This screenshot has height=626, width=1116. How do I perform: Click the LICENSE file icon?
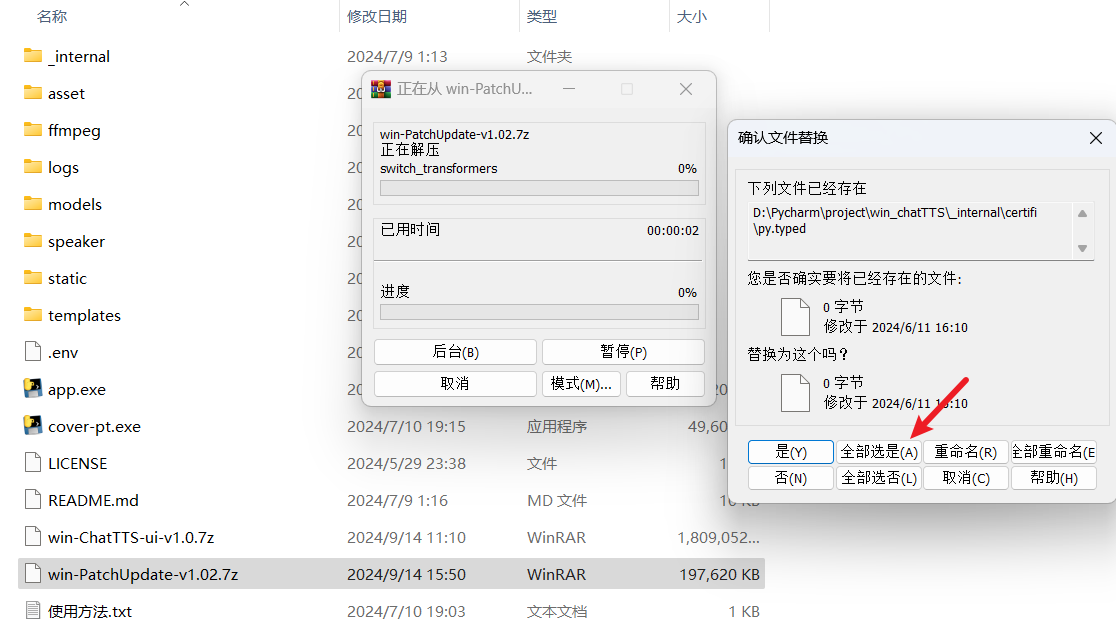tap(33, 462)
